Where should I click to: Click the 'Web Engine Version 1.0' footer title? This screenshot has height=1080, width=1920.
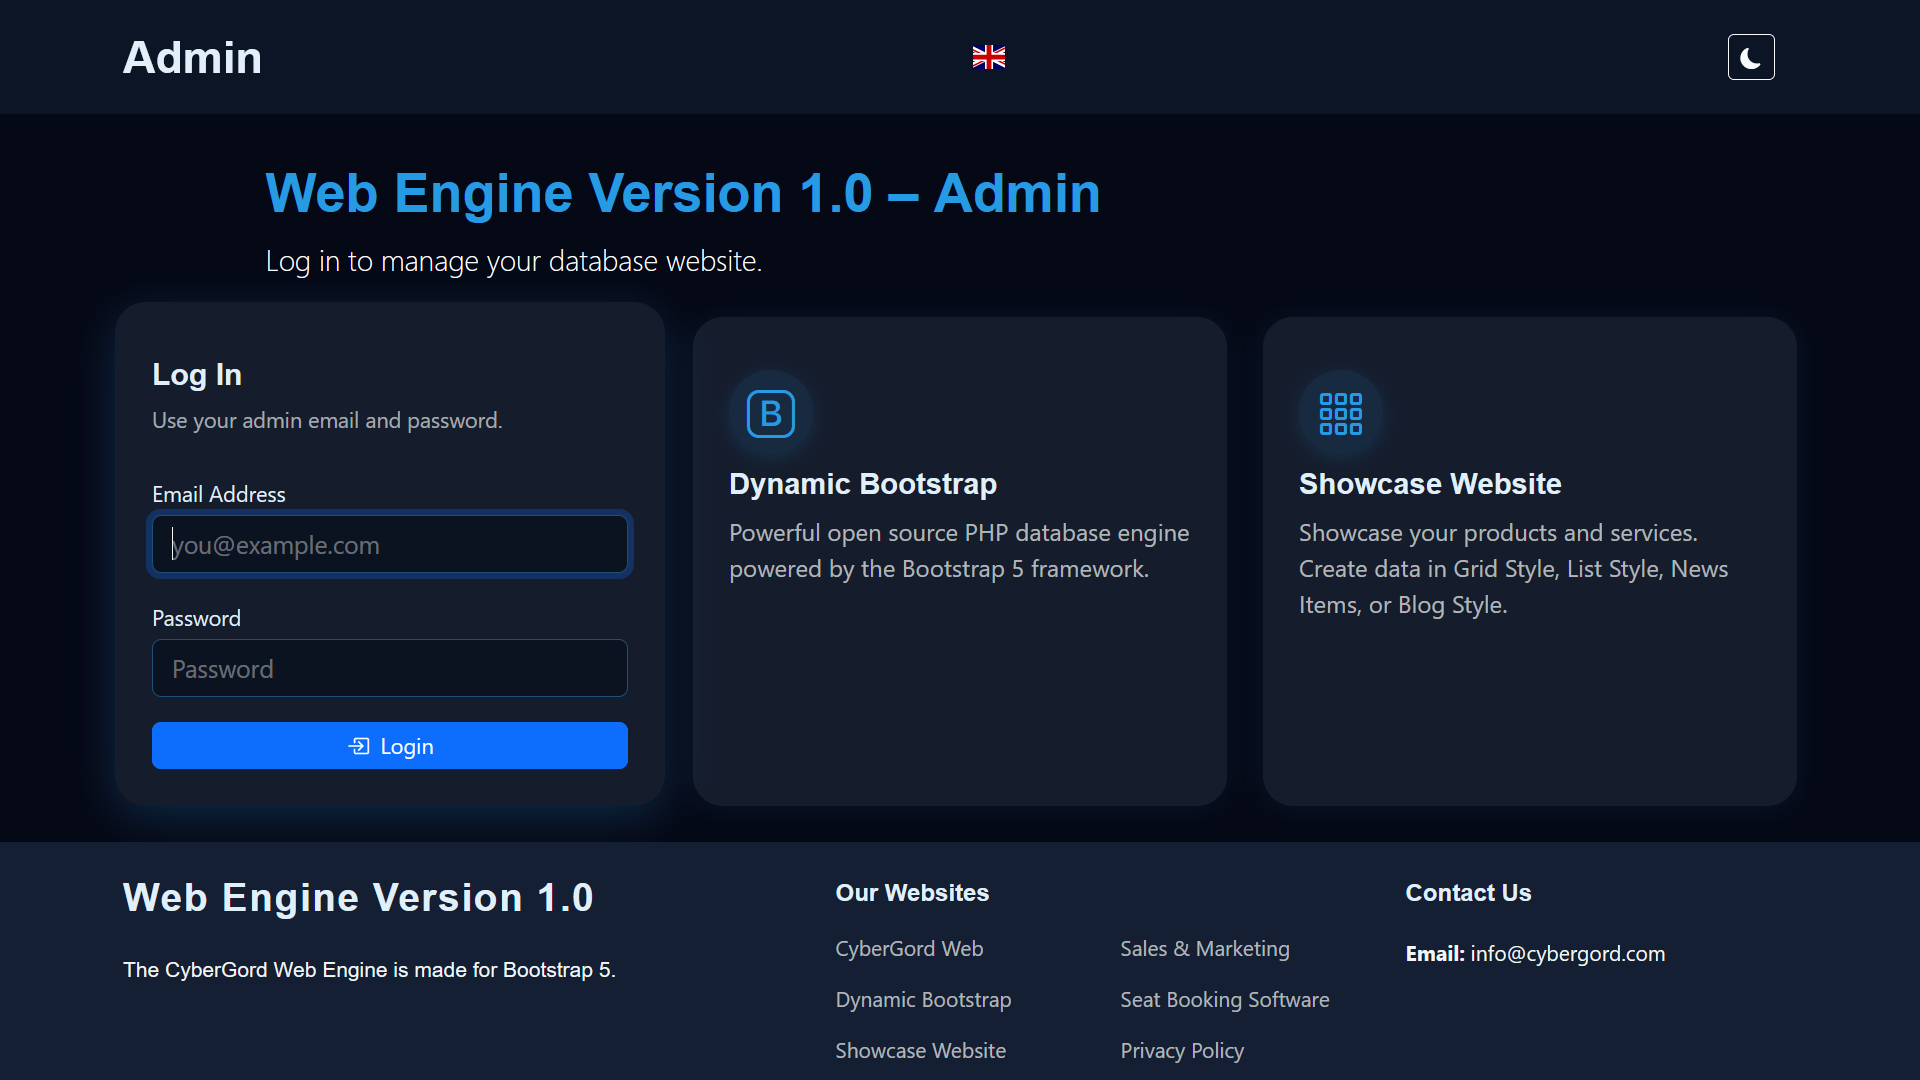pos(358,898)
